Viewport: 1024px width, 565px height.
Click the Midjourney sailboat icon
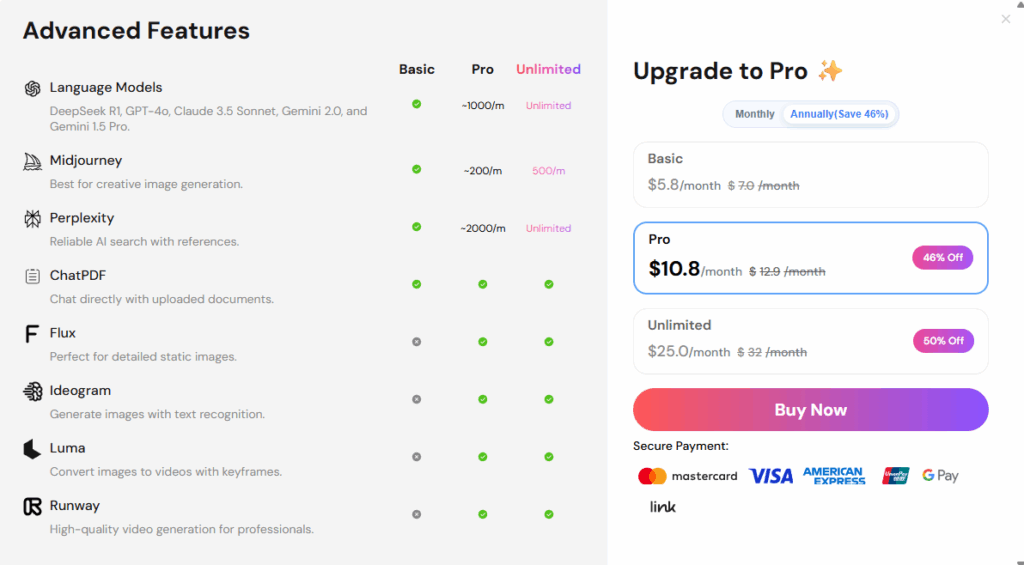32,161
